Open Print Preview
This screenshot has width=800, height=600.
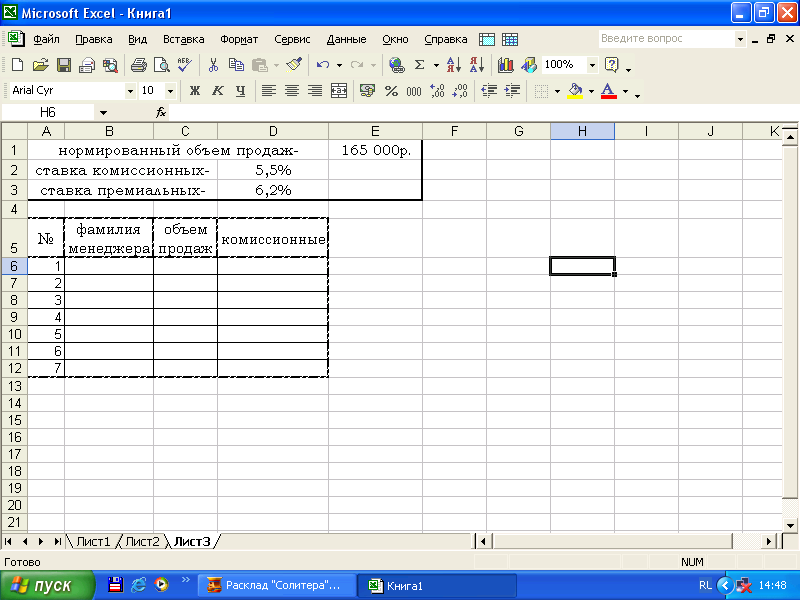162,65
